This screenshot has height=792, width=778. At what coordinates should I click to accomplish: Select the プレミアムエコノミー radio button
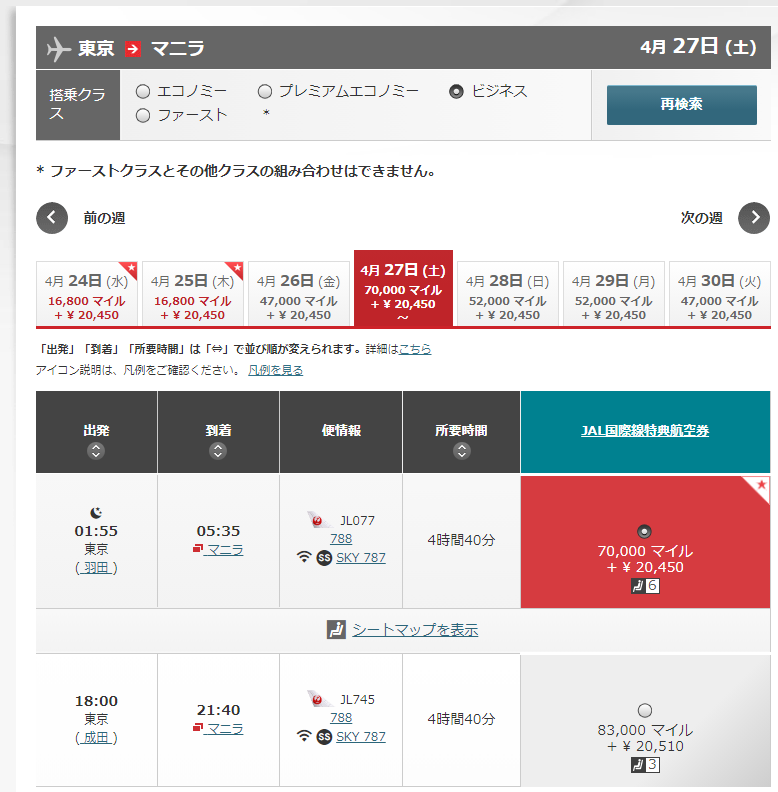tap(265, 92)
